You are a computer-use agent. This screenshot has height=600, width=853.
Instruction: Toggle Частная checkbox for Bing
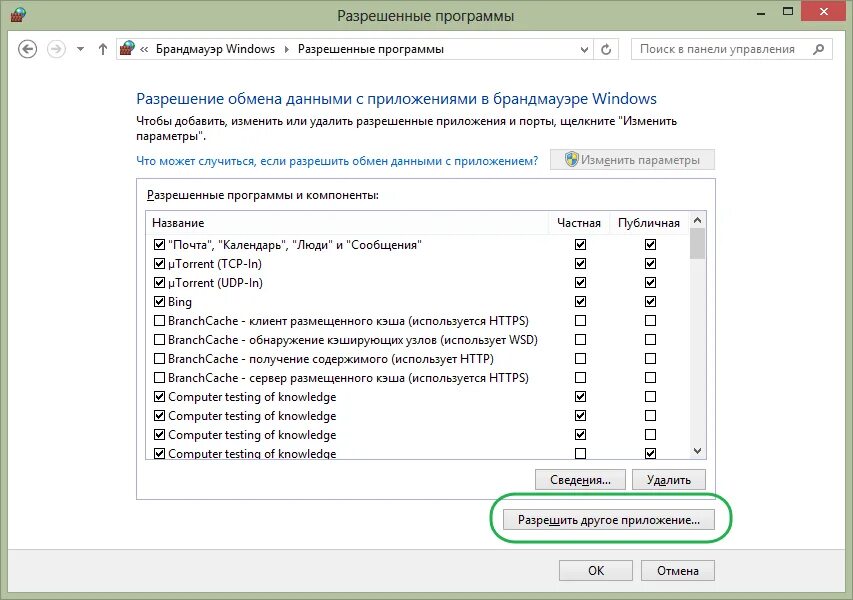580,301
